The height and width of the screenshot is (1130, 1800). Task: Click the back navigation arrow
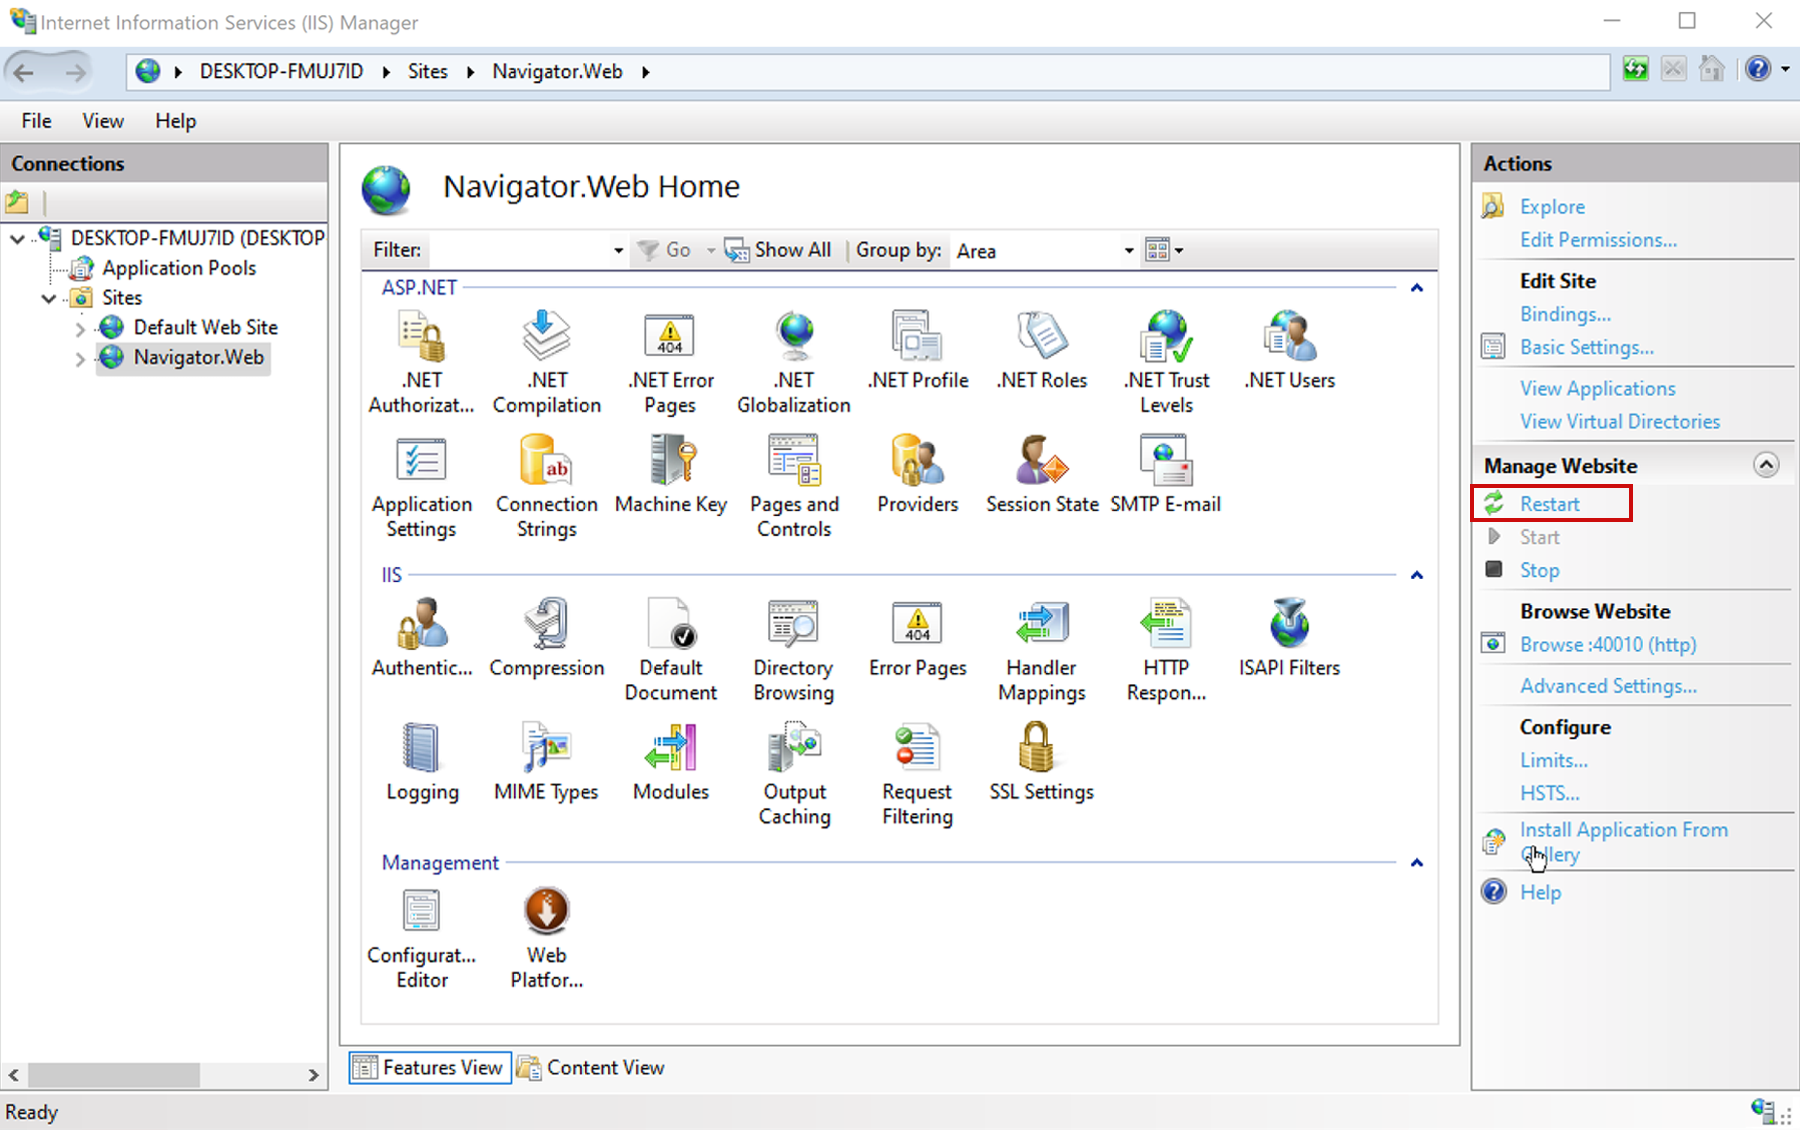(24, 72)
